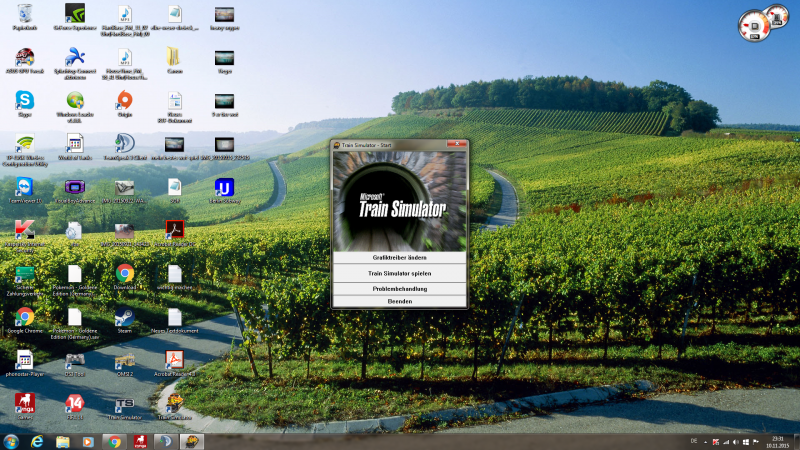Open ASUS GPU Tweak desktop shortcut
Image resolution: width=800 pixels, height=450 pixels.
pyautogui.click(x=24, y=61)
